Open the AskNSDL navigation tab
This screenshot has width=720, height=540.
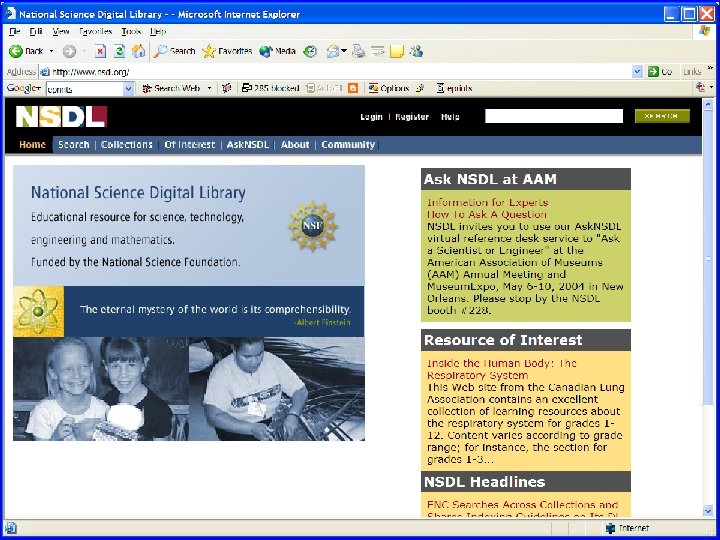[248, 145]
